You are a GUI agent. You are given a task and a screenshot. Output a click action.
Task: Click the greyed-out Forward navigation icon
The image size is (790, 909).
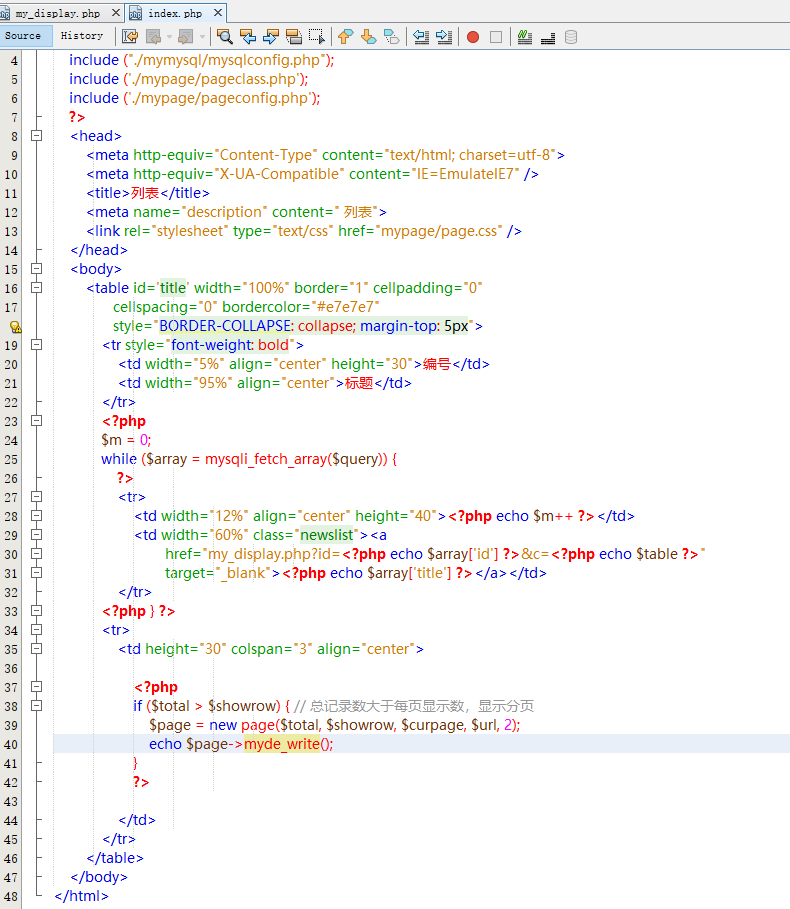(185, 37)
